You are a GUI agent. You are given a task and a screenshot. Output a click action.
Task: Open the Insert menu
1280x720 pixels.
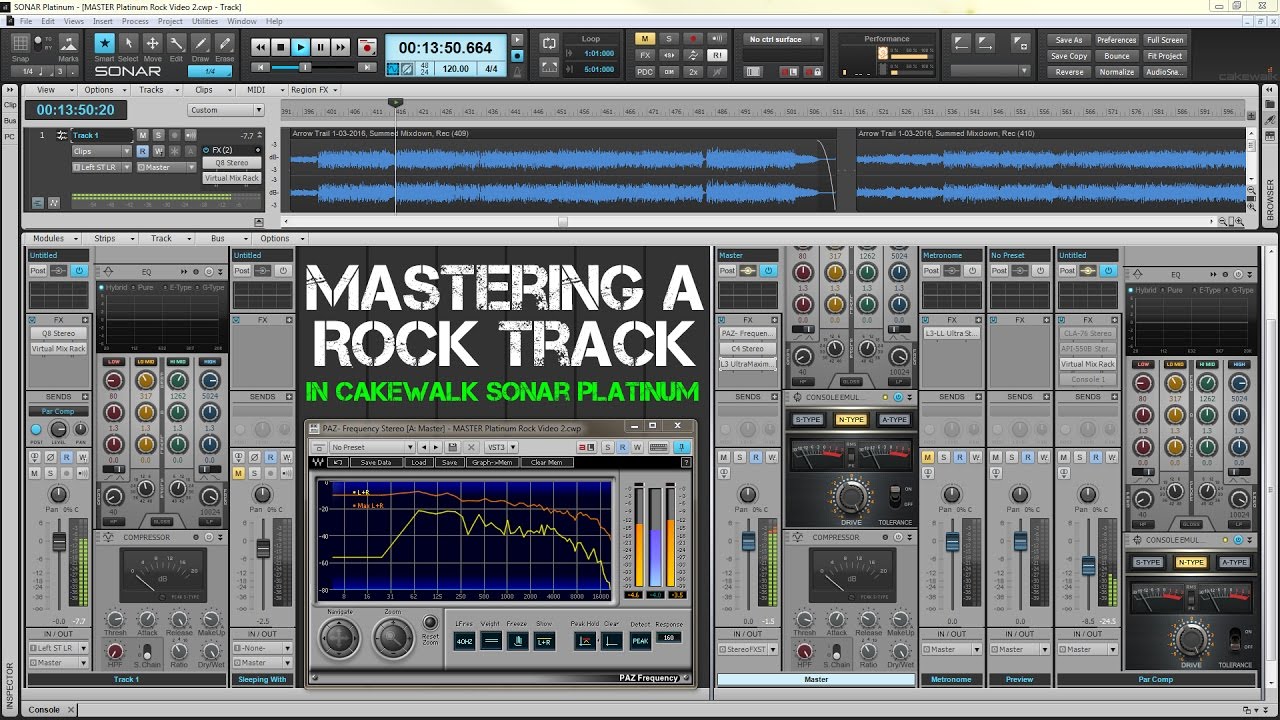tap(103, 21)
